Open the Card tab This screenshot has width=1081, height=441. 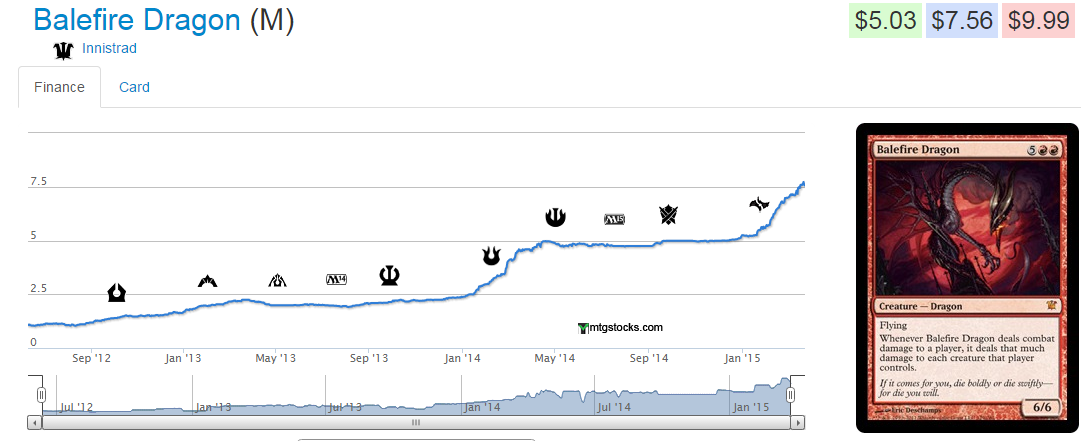[134, 87]
